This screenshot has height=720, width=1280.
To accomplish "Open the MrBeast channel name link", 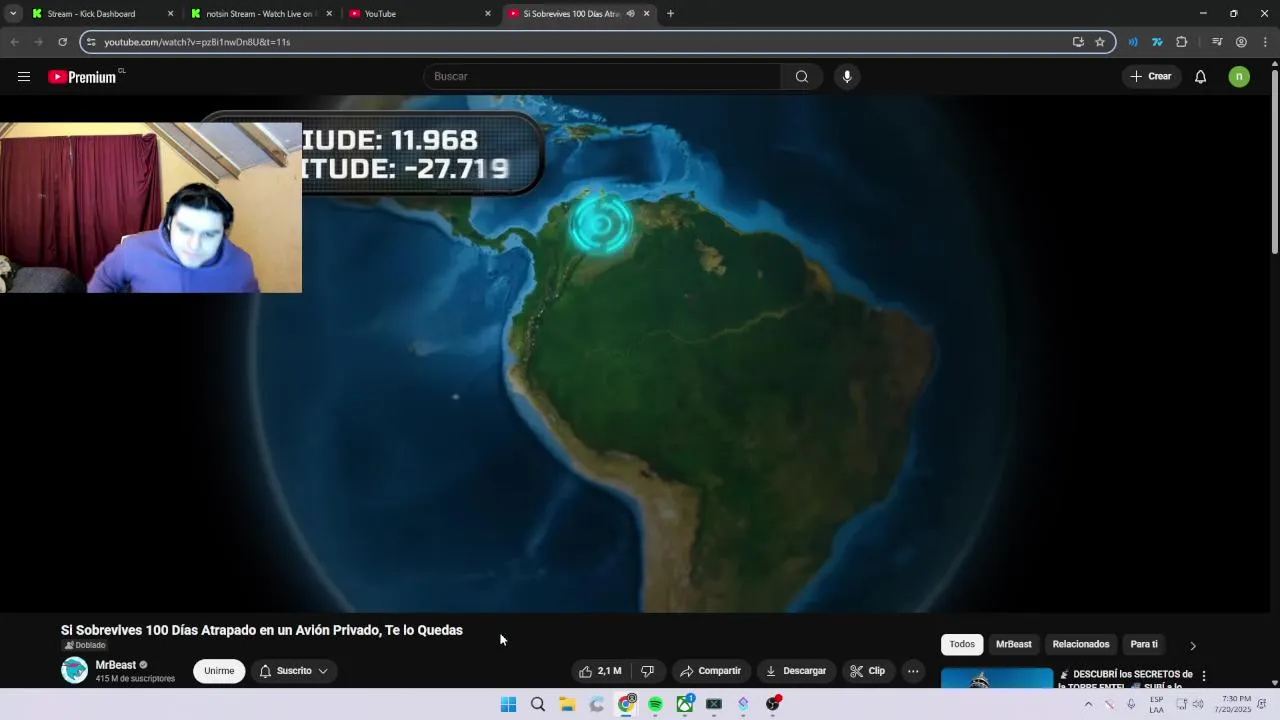I will [x=116, y=665].
